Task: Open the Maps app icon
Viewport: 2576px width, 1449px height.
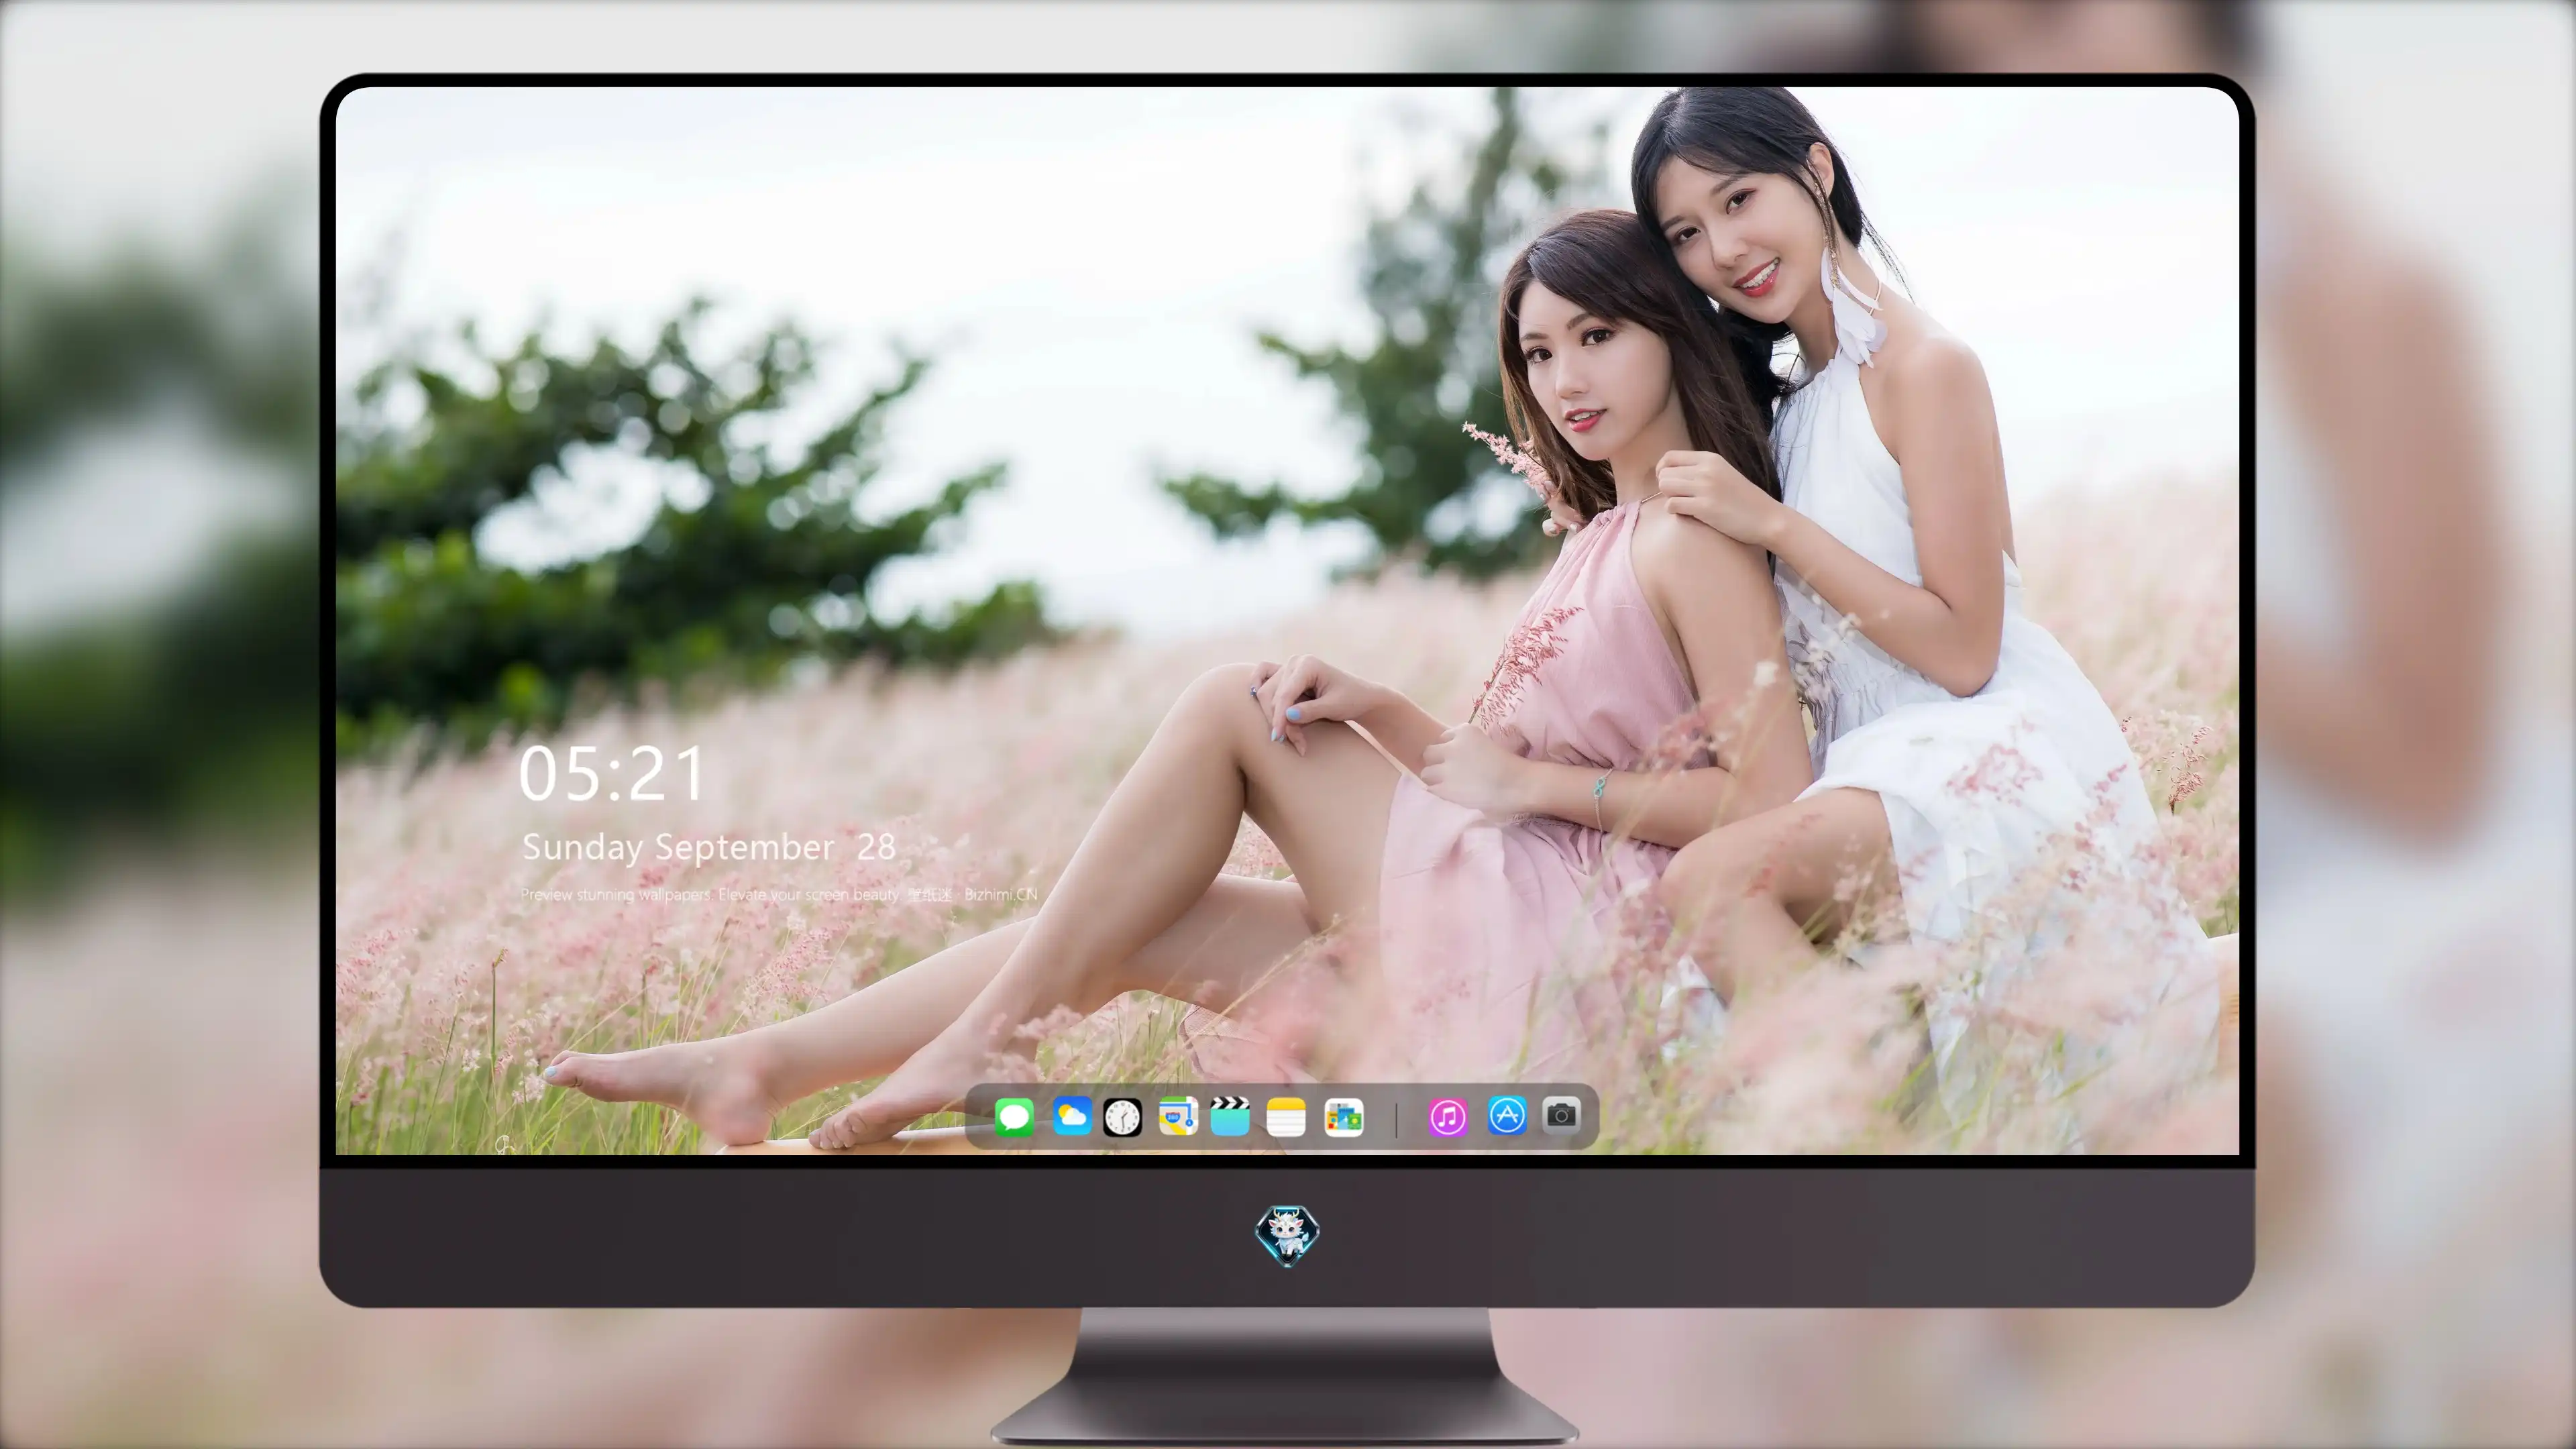Action: tap(1178, 1116)
